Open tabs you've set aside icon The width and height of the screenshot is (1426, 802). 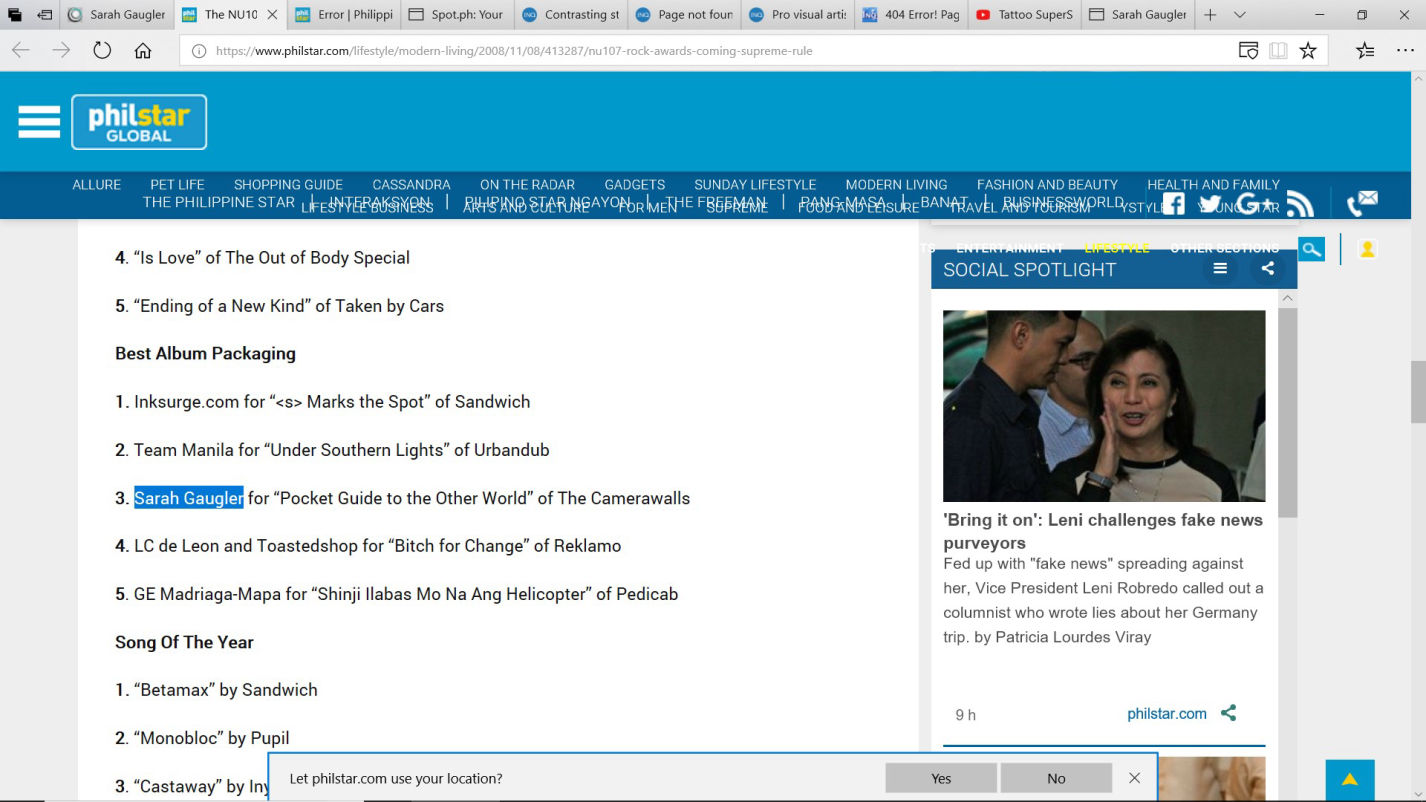click(x=15, y=15)
